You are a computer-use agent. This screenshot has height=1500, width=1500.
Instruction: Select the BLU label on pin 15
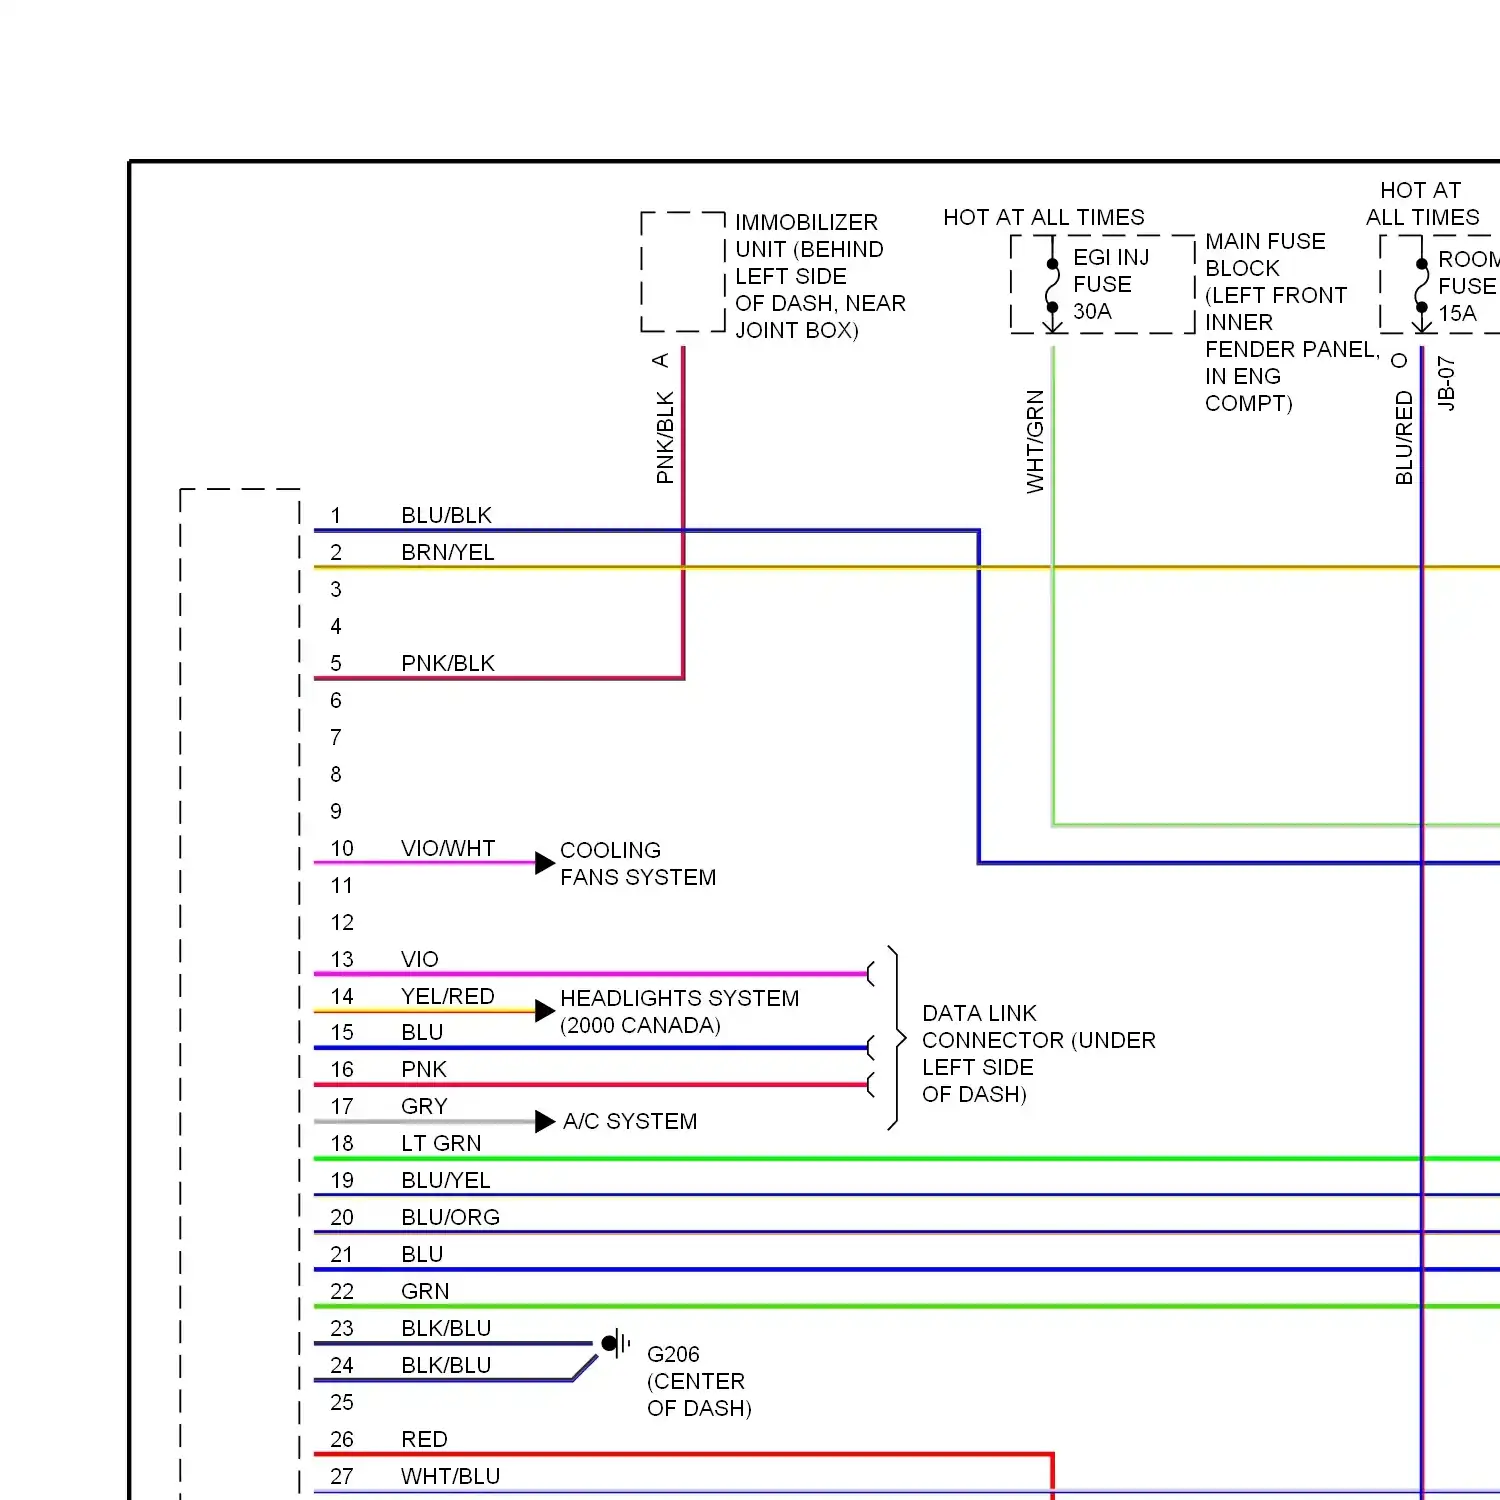tap(422, 1032)
